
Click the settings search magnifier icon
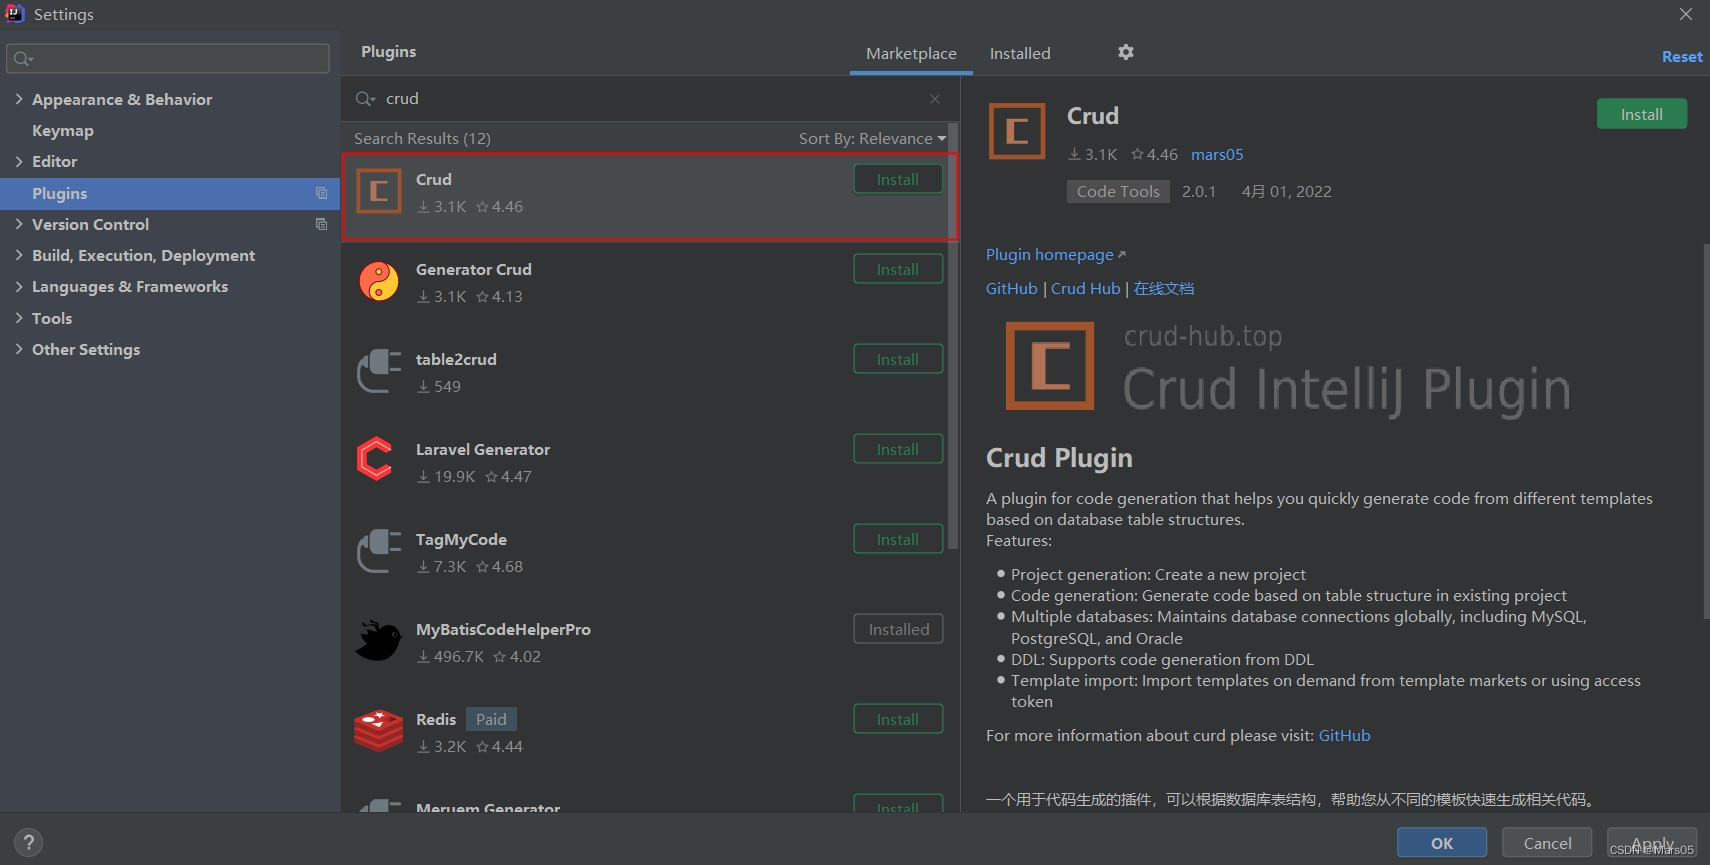coord(24,59)
